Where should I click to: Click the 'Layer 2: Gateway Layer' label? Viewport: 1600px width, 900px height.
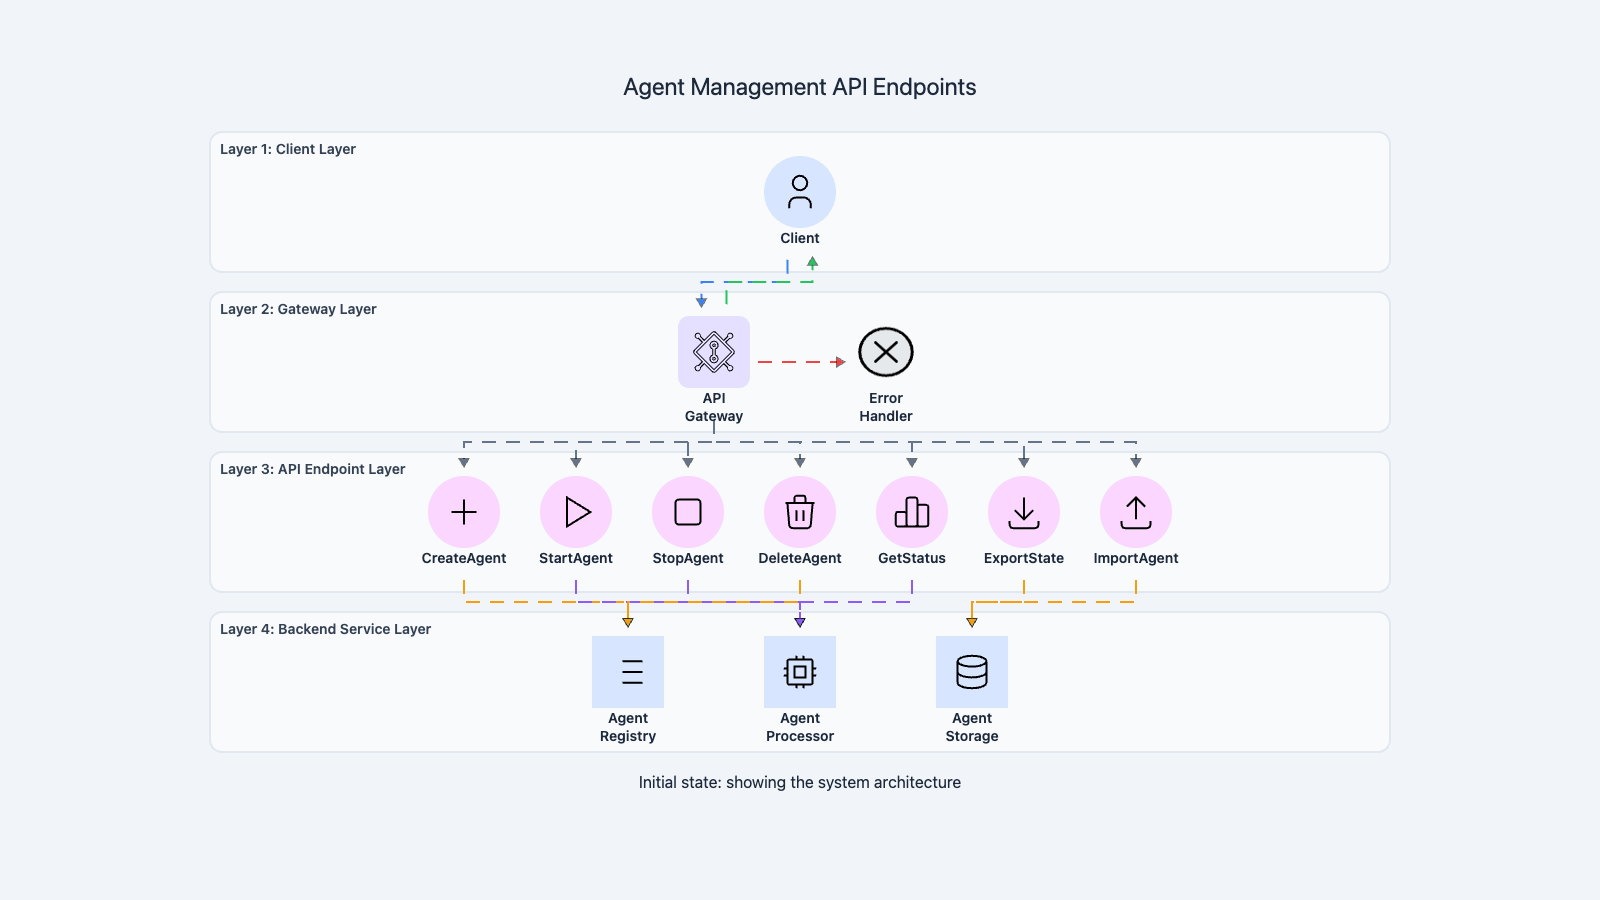(x=298, y=309)
